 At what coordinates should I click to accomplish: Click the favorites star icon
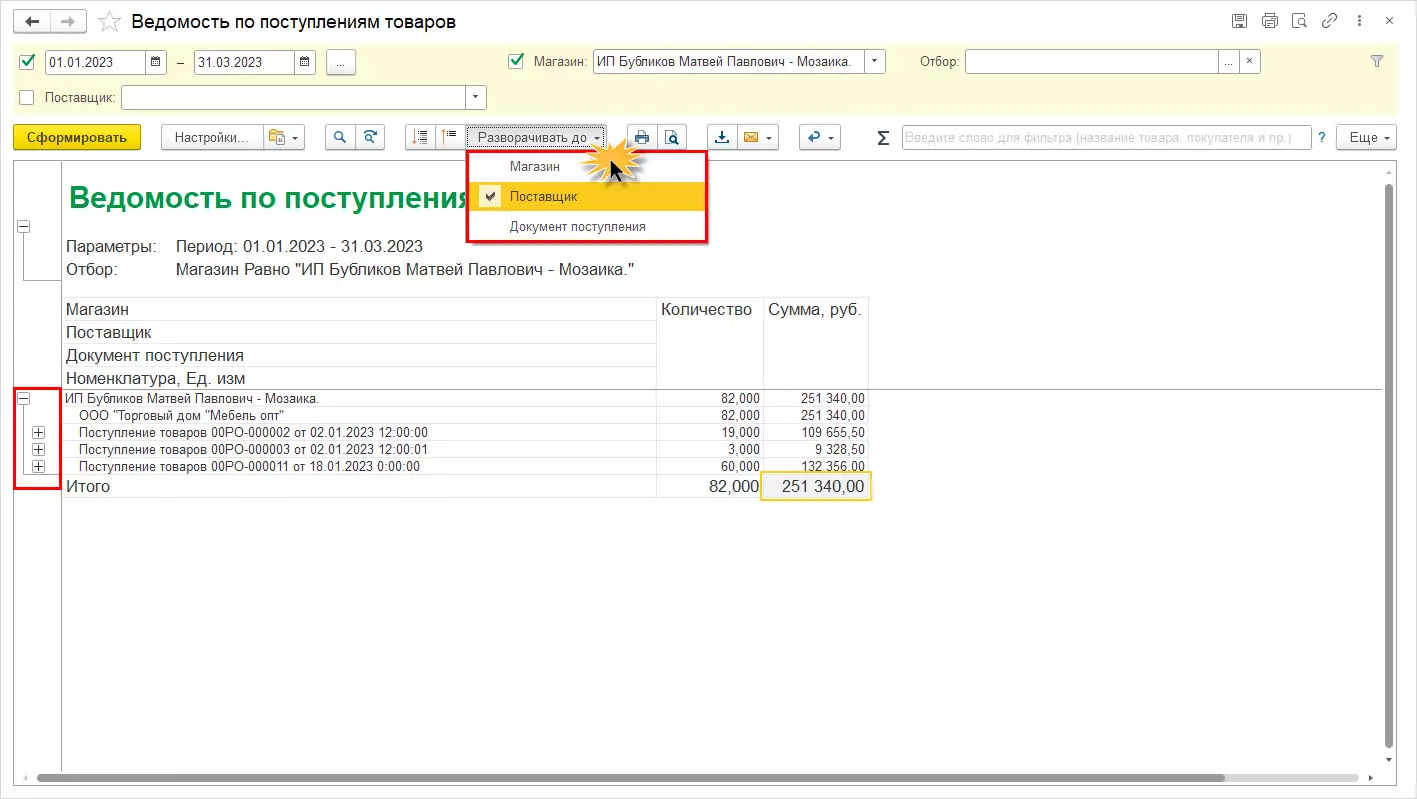coord(111,22)
